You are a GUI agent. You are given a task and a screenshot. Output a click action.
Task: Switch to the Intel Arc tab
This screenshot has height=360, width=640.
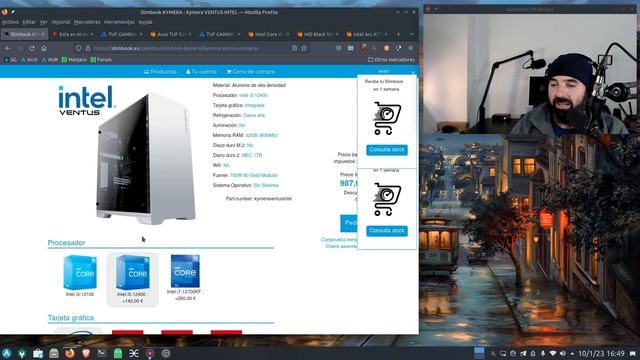[x=367, y=34]
